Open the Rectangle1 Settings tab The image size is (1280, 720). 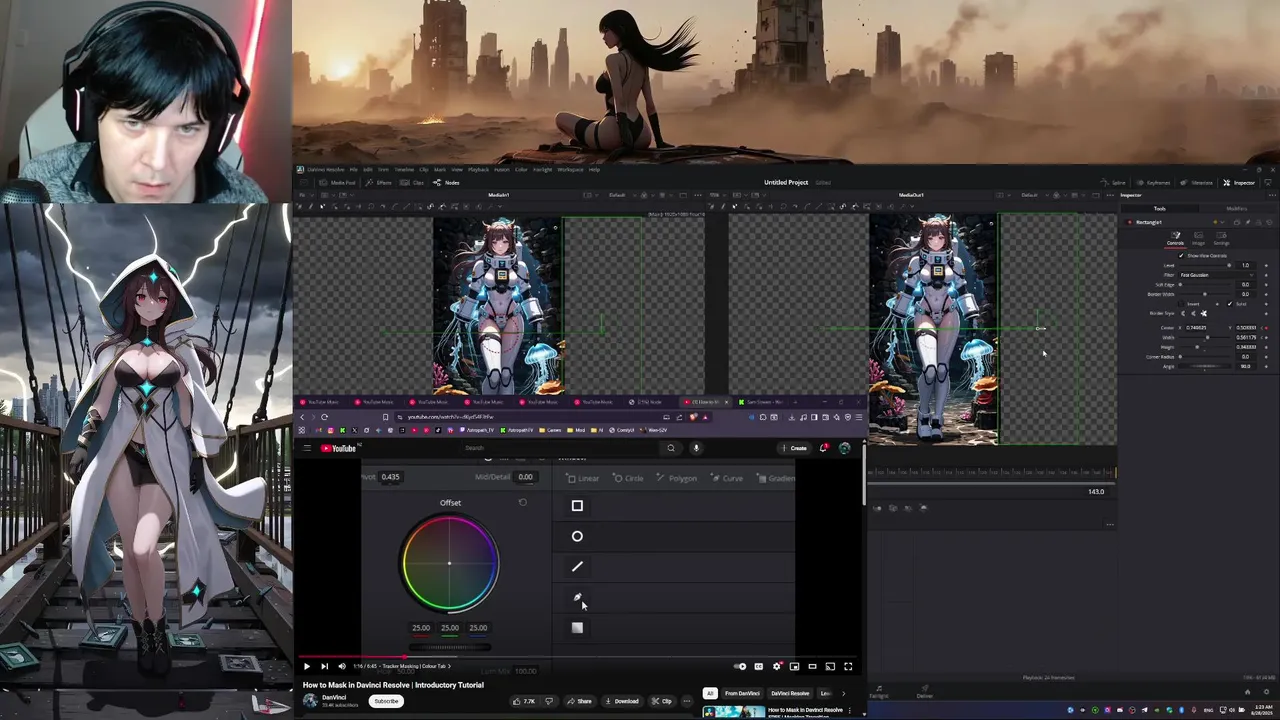click(1221, 238)
